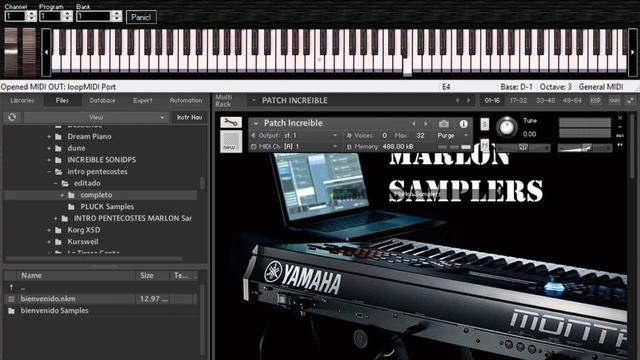Click the Bank number input field

(x=93, y=16)
